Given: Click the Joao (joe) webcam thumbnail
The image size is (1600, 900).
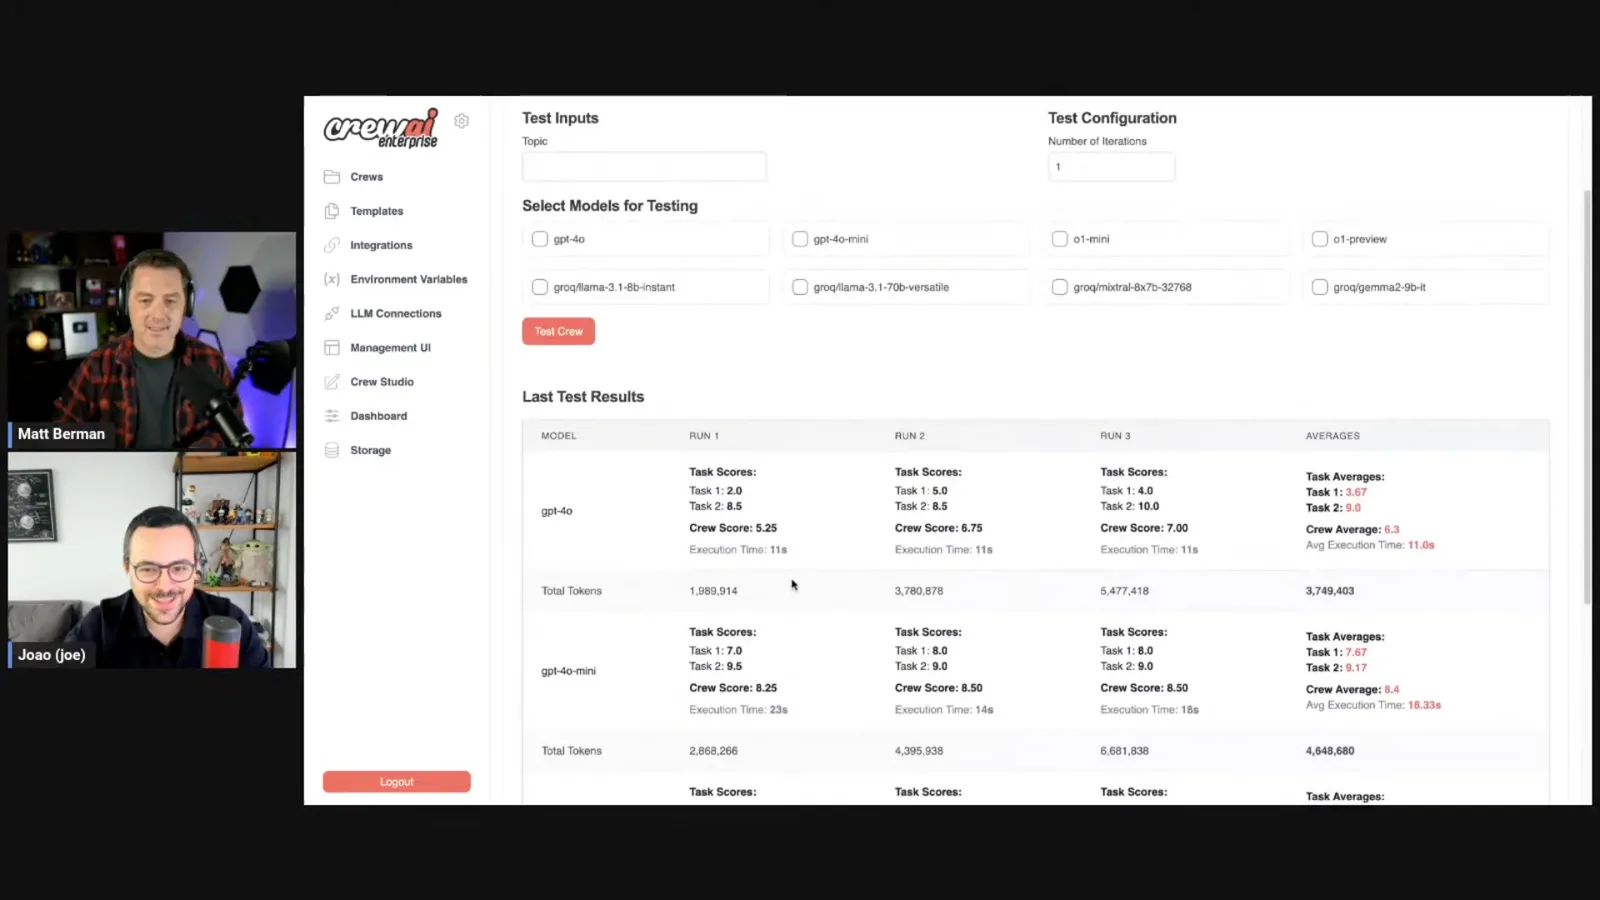Looking at the screenshot, I should coord(152,560).
